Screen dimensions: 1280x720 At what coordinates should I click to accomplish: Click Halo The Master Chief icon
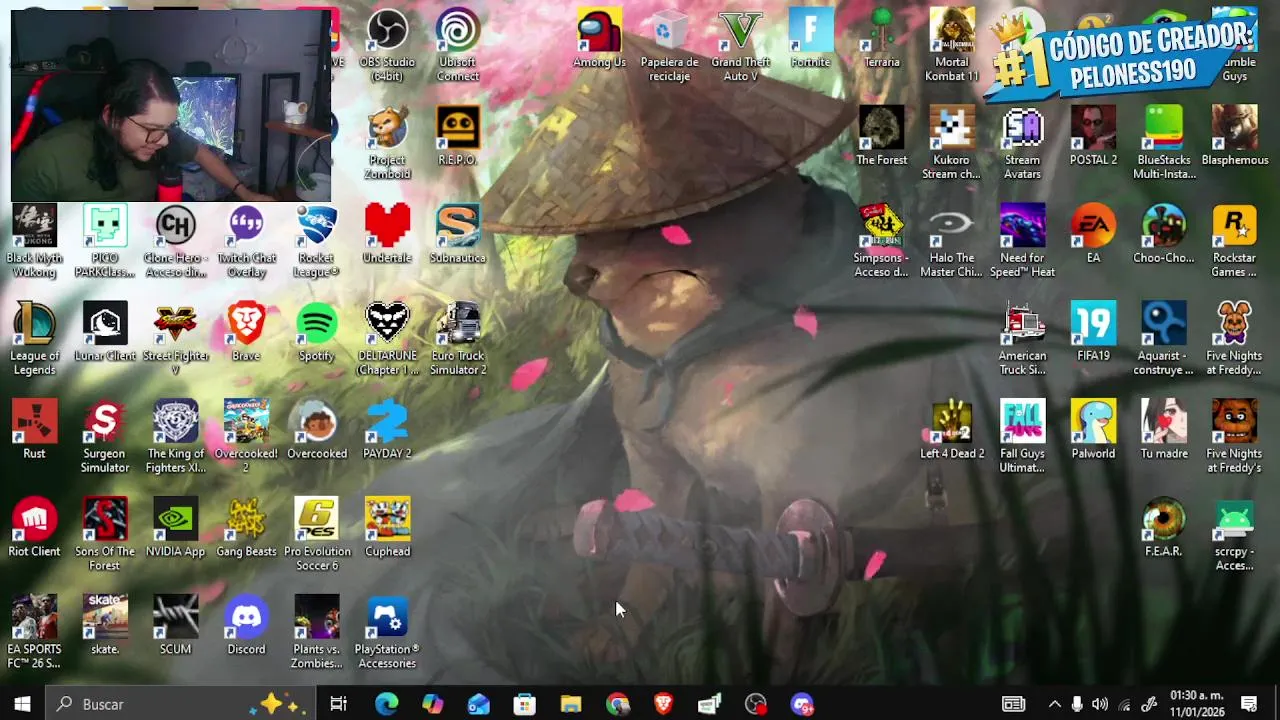(x=952, y=241)
